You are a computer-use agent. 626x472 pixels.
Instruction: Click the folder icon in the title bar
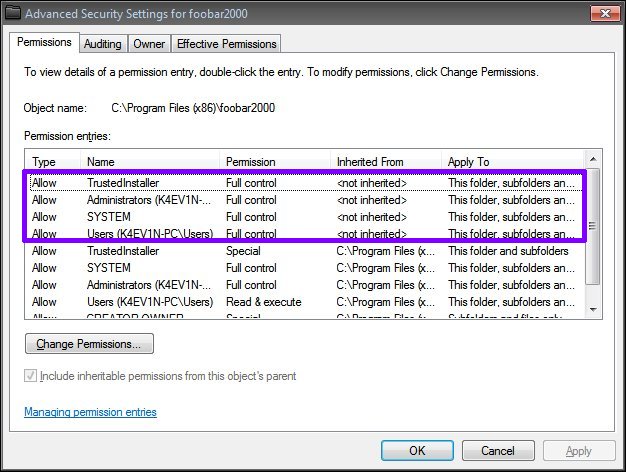click(12, 14)
